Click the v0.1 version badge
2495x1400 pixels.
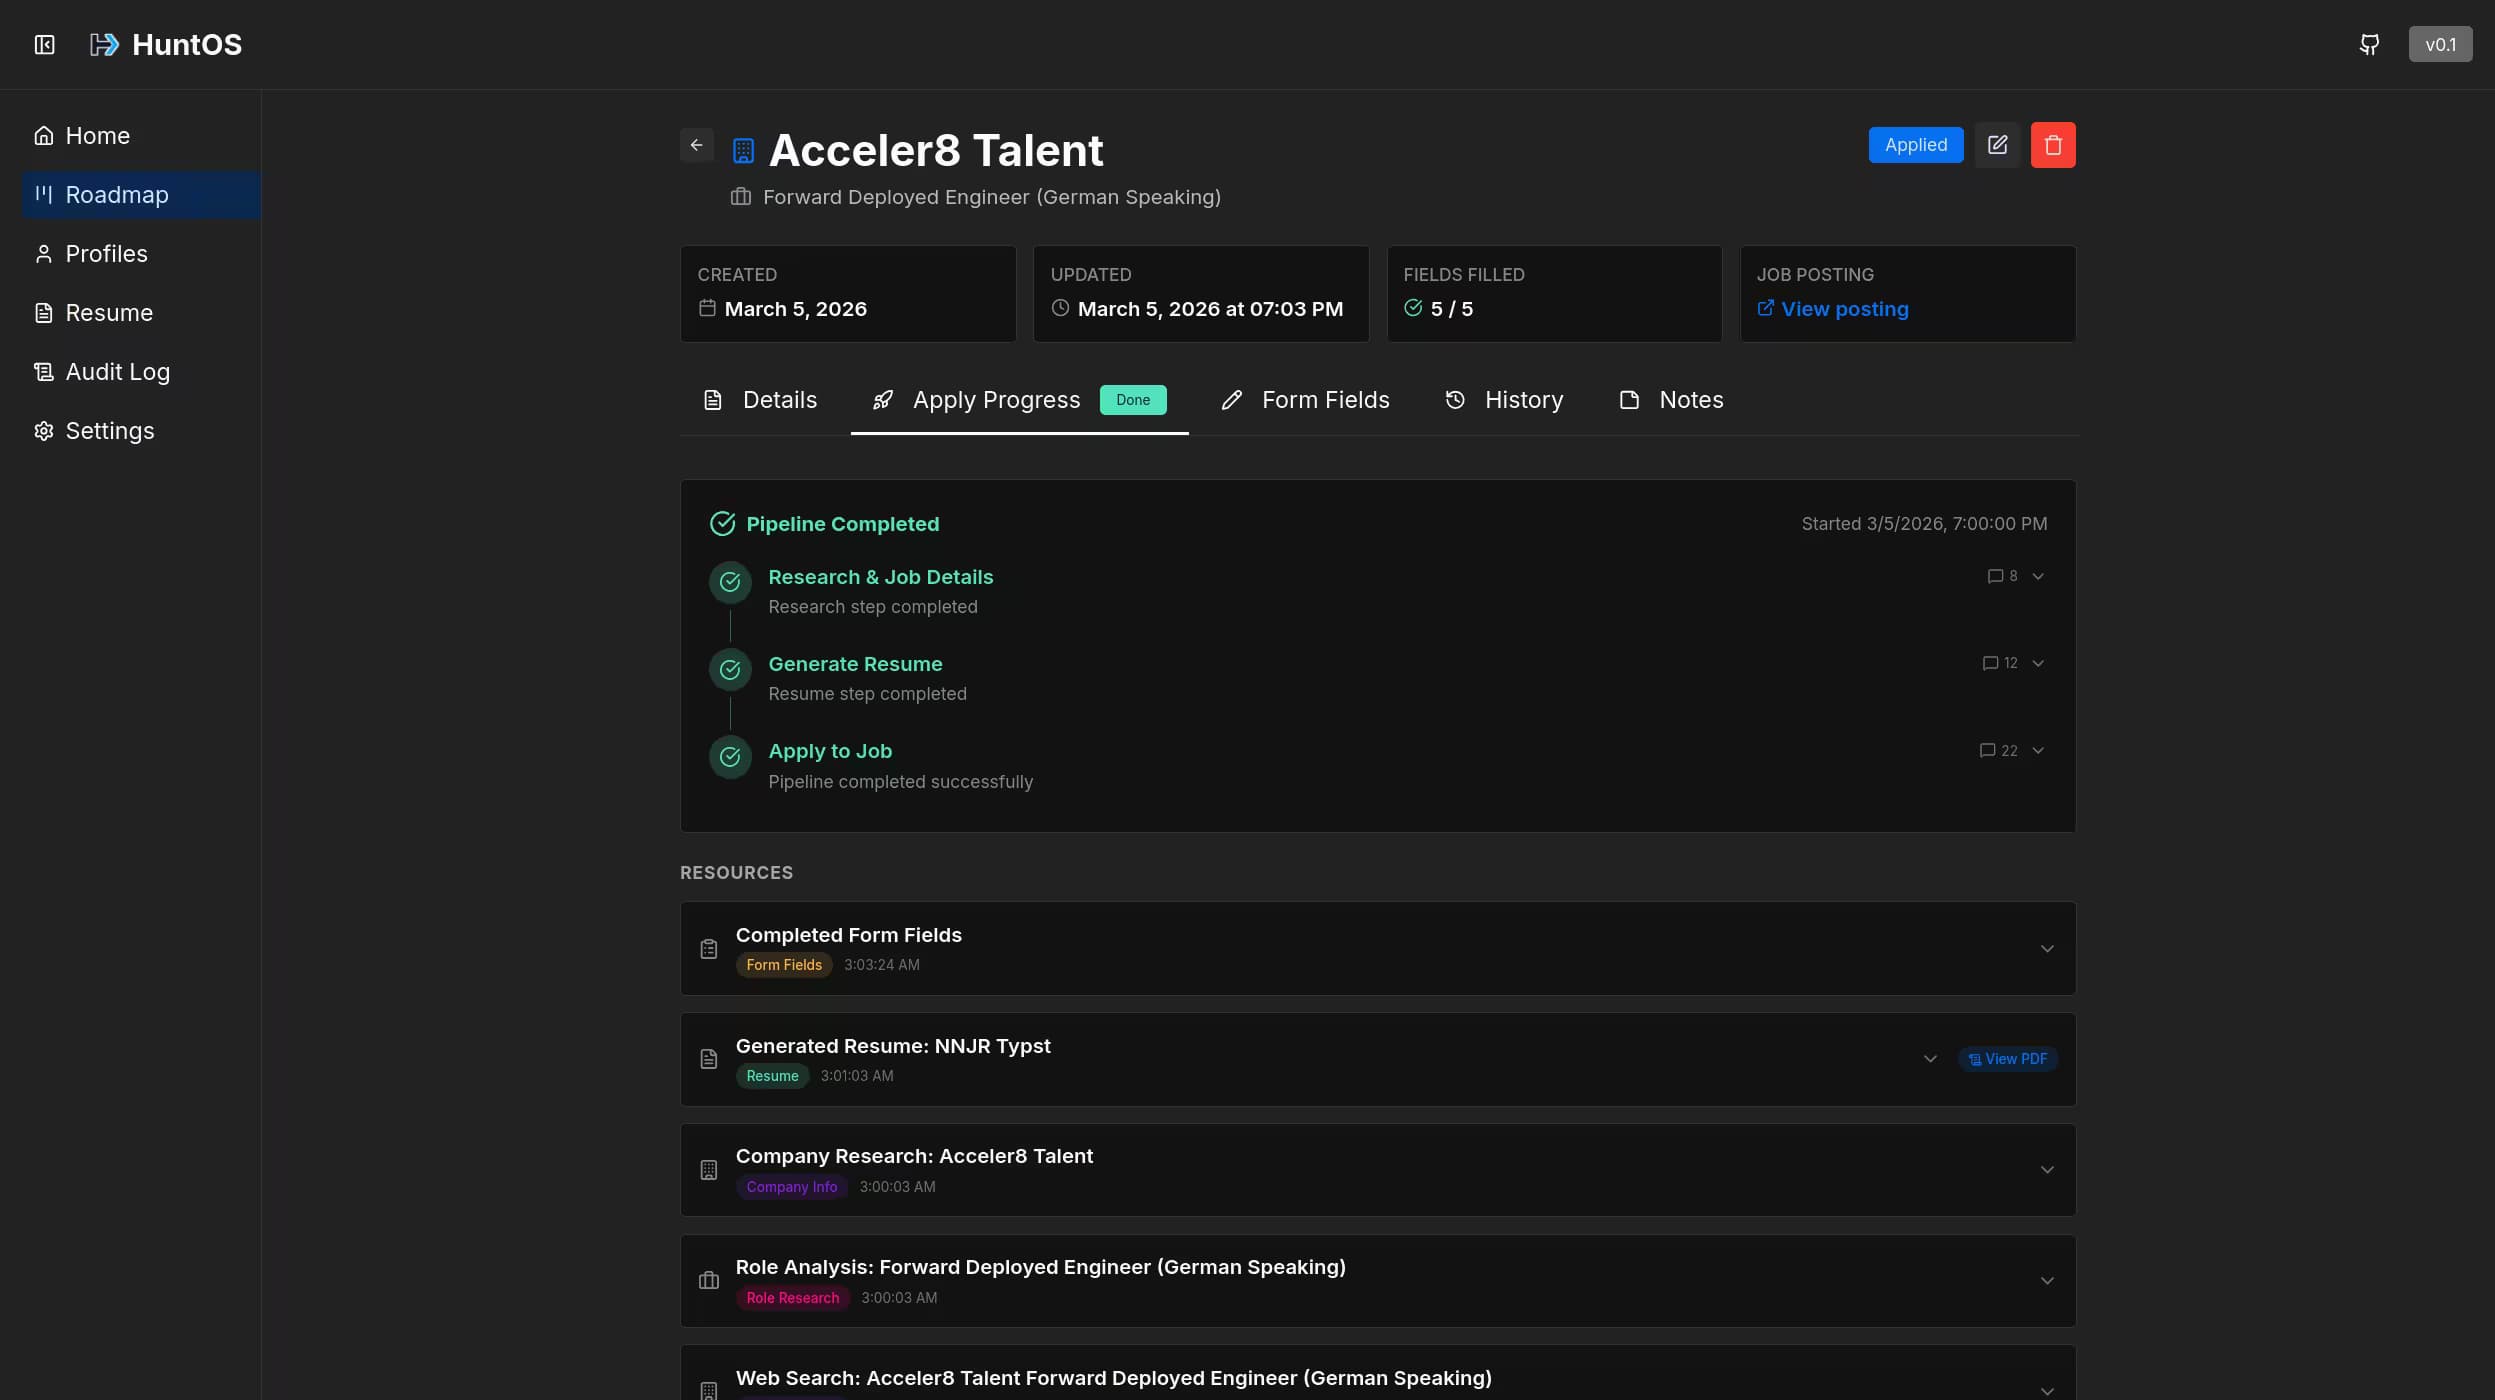[x=2440, y=44]
